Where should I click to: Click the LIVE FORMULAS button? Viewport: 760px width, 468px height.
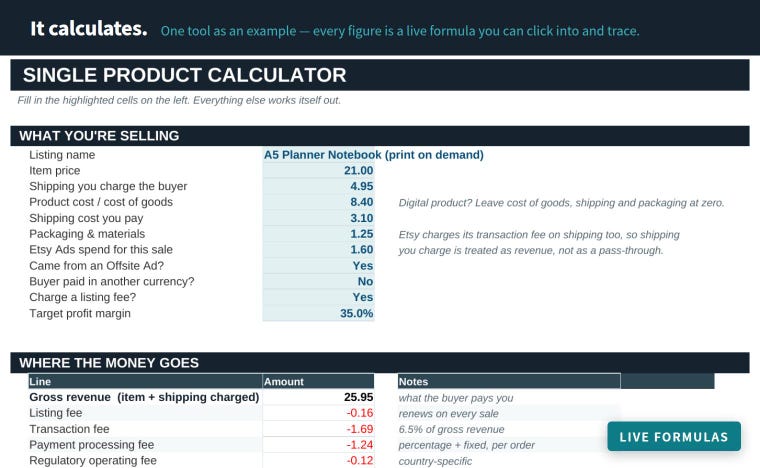(674, 437)
